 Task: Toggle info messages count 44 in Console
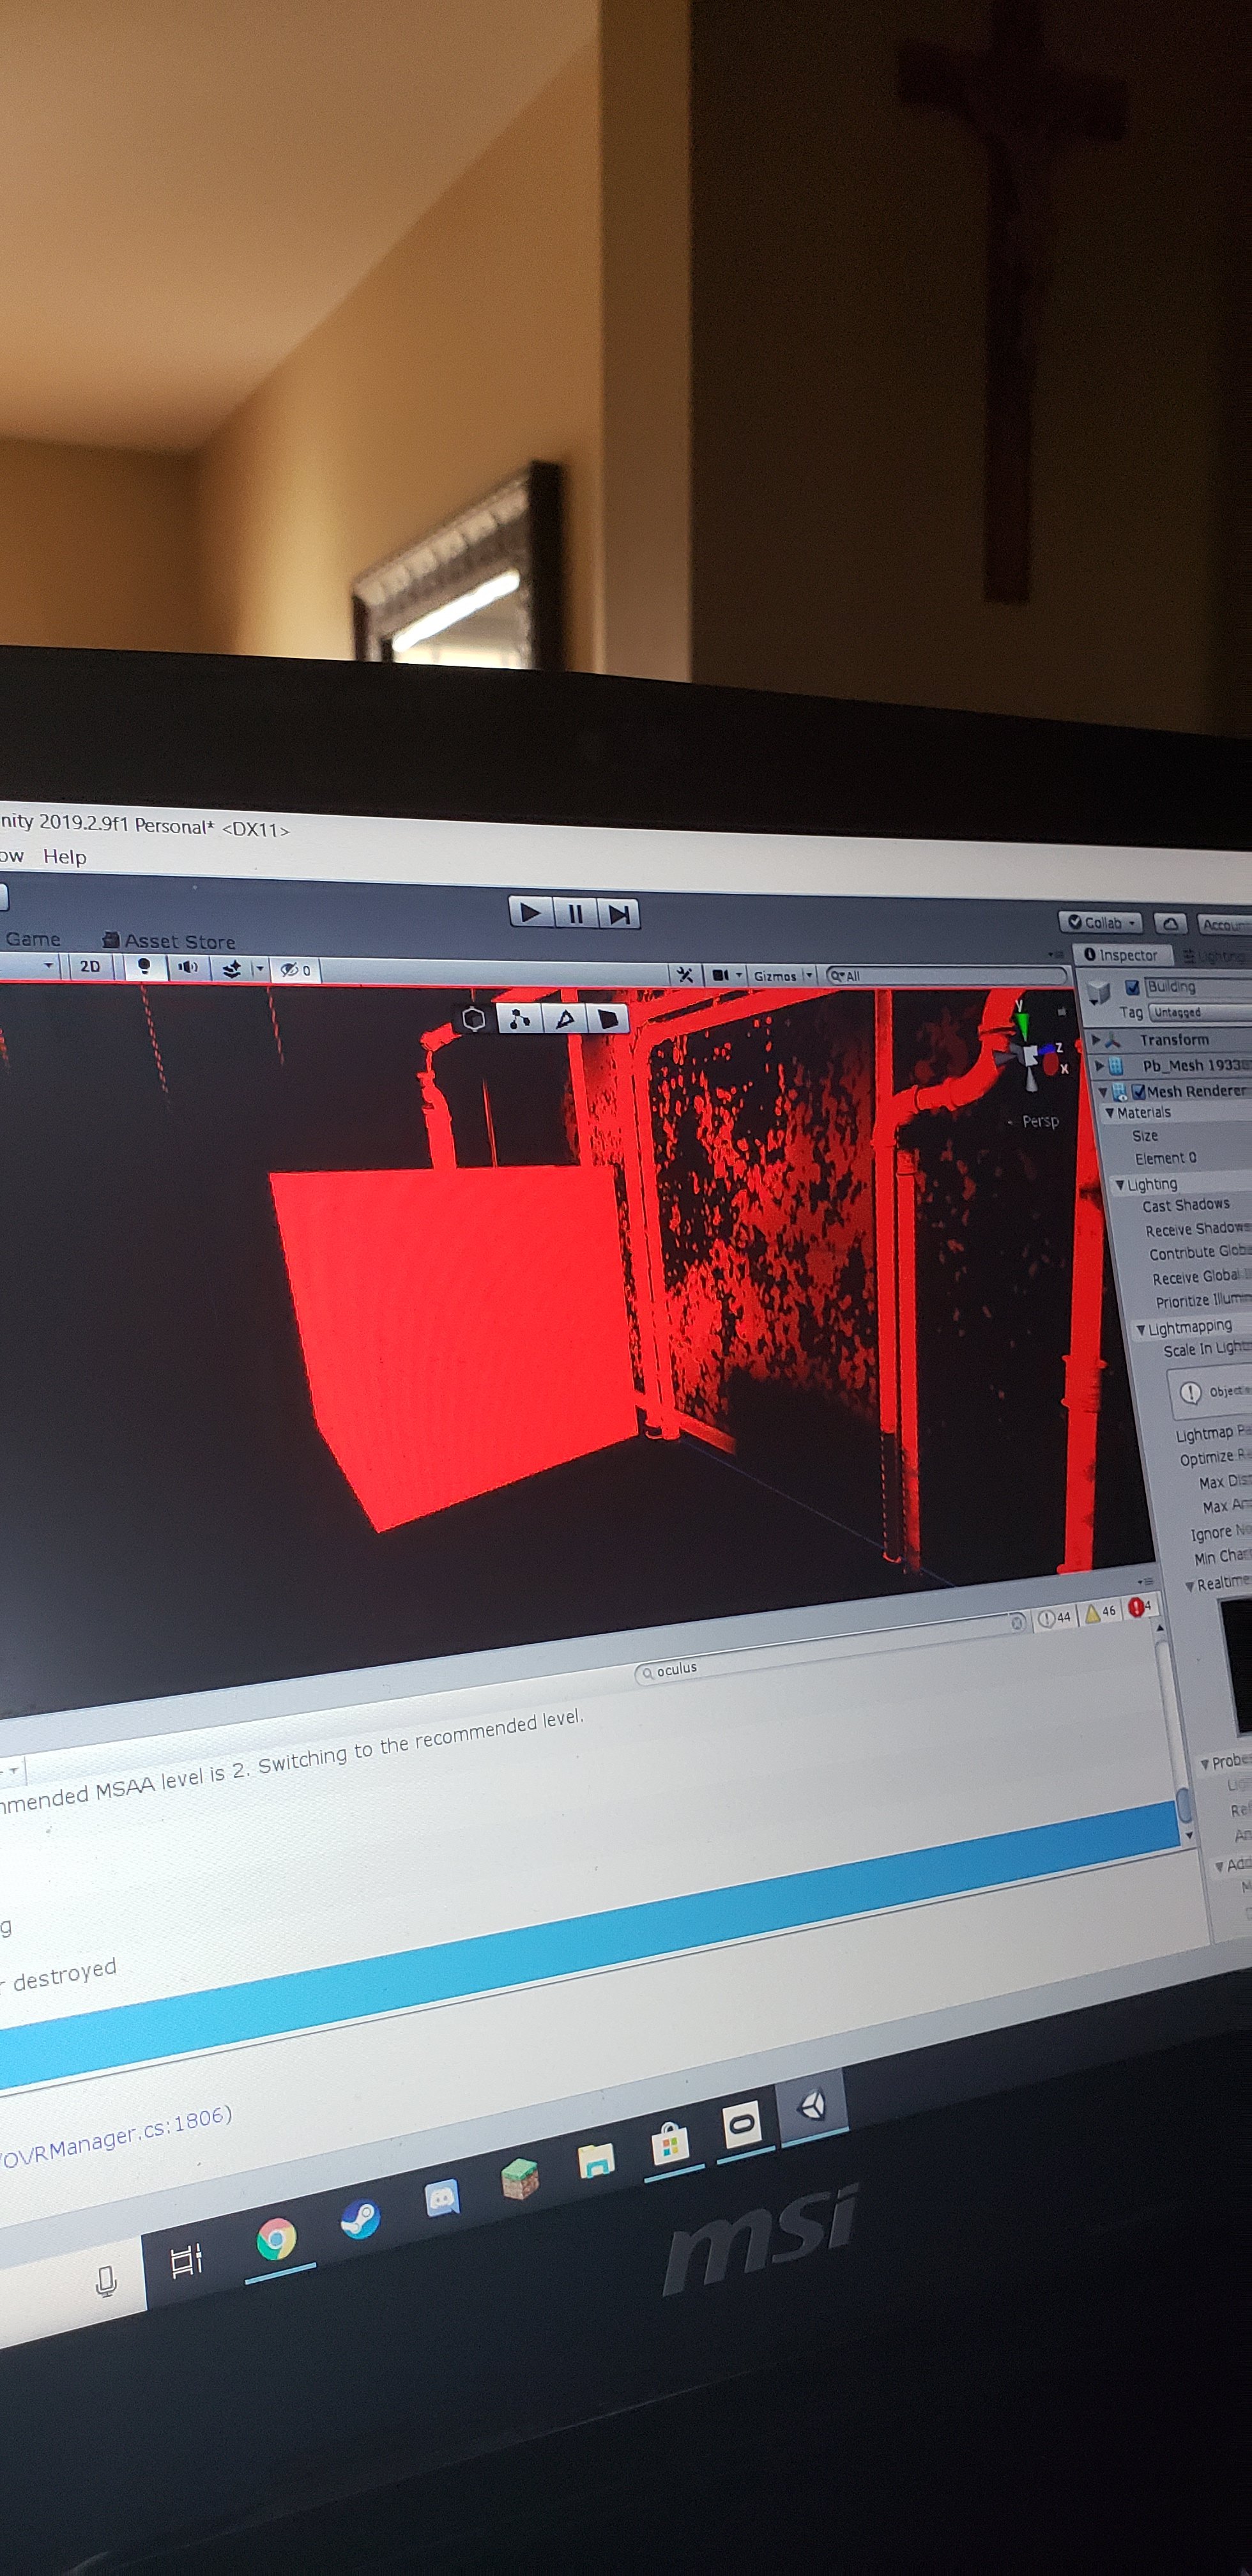click(1054, 1617)
